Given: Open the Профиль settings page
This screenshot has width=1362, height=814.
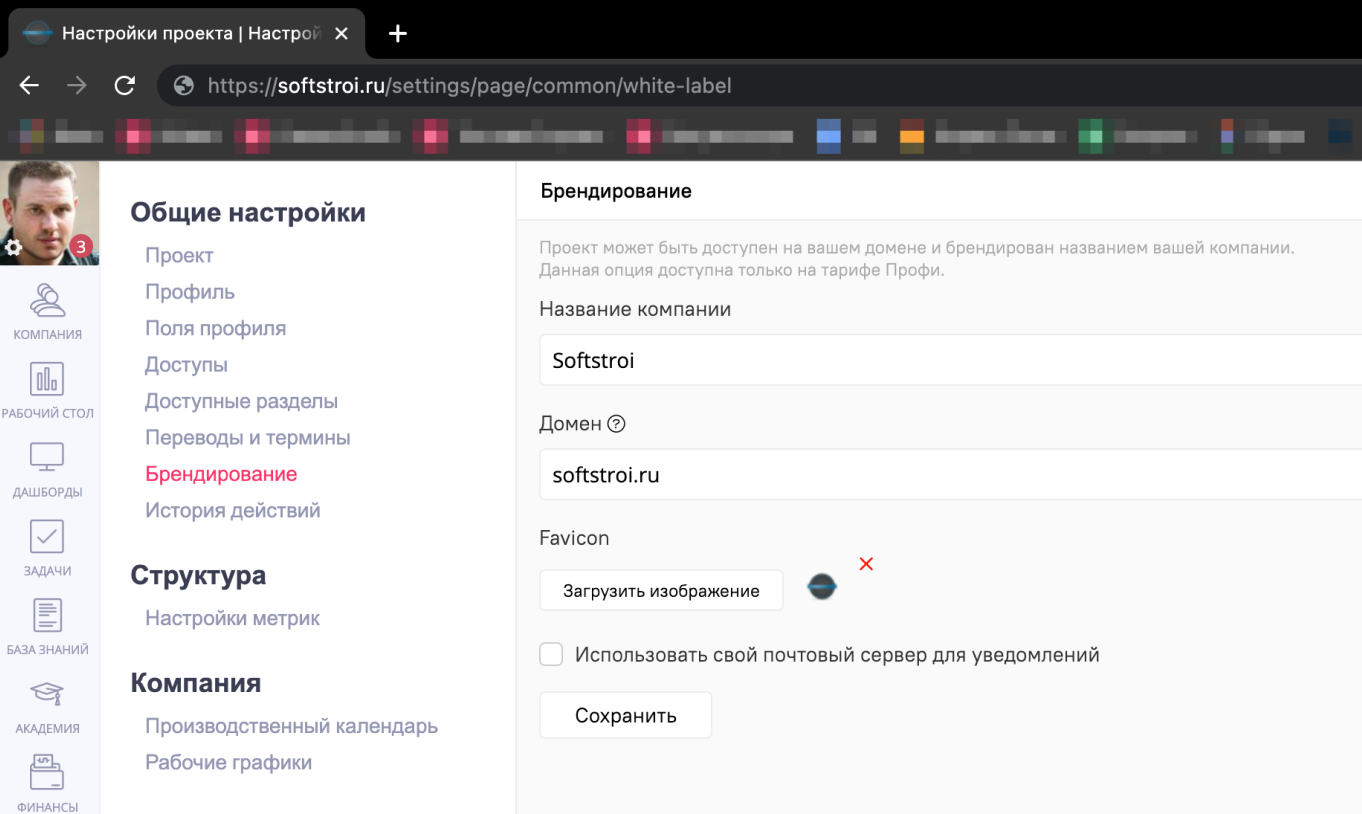Looking at the screenshot, I should pyautogui.click(x=189, y=291).
